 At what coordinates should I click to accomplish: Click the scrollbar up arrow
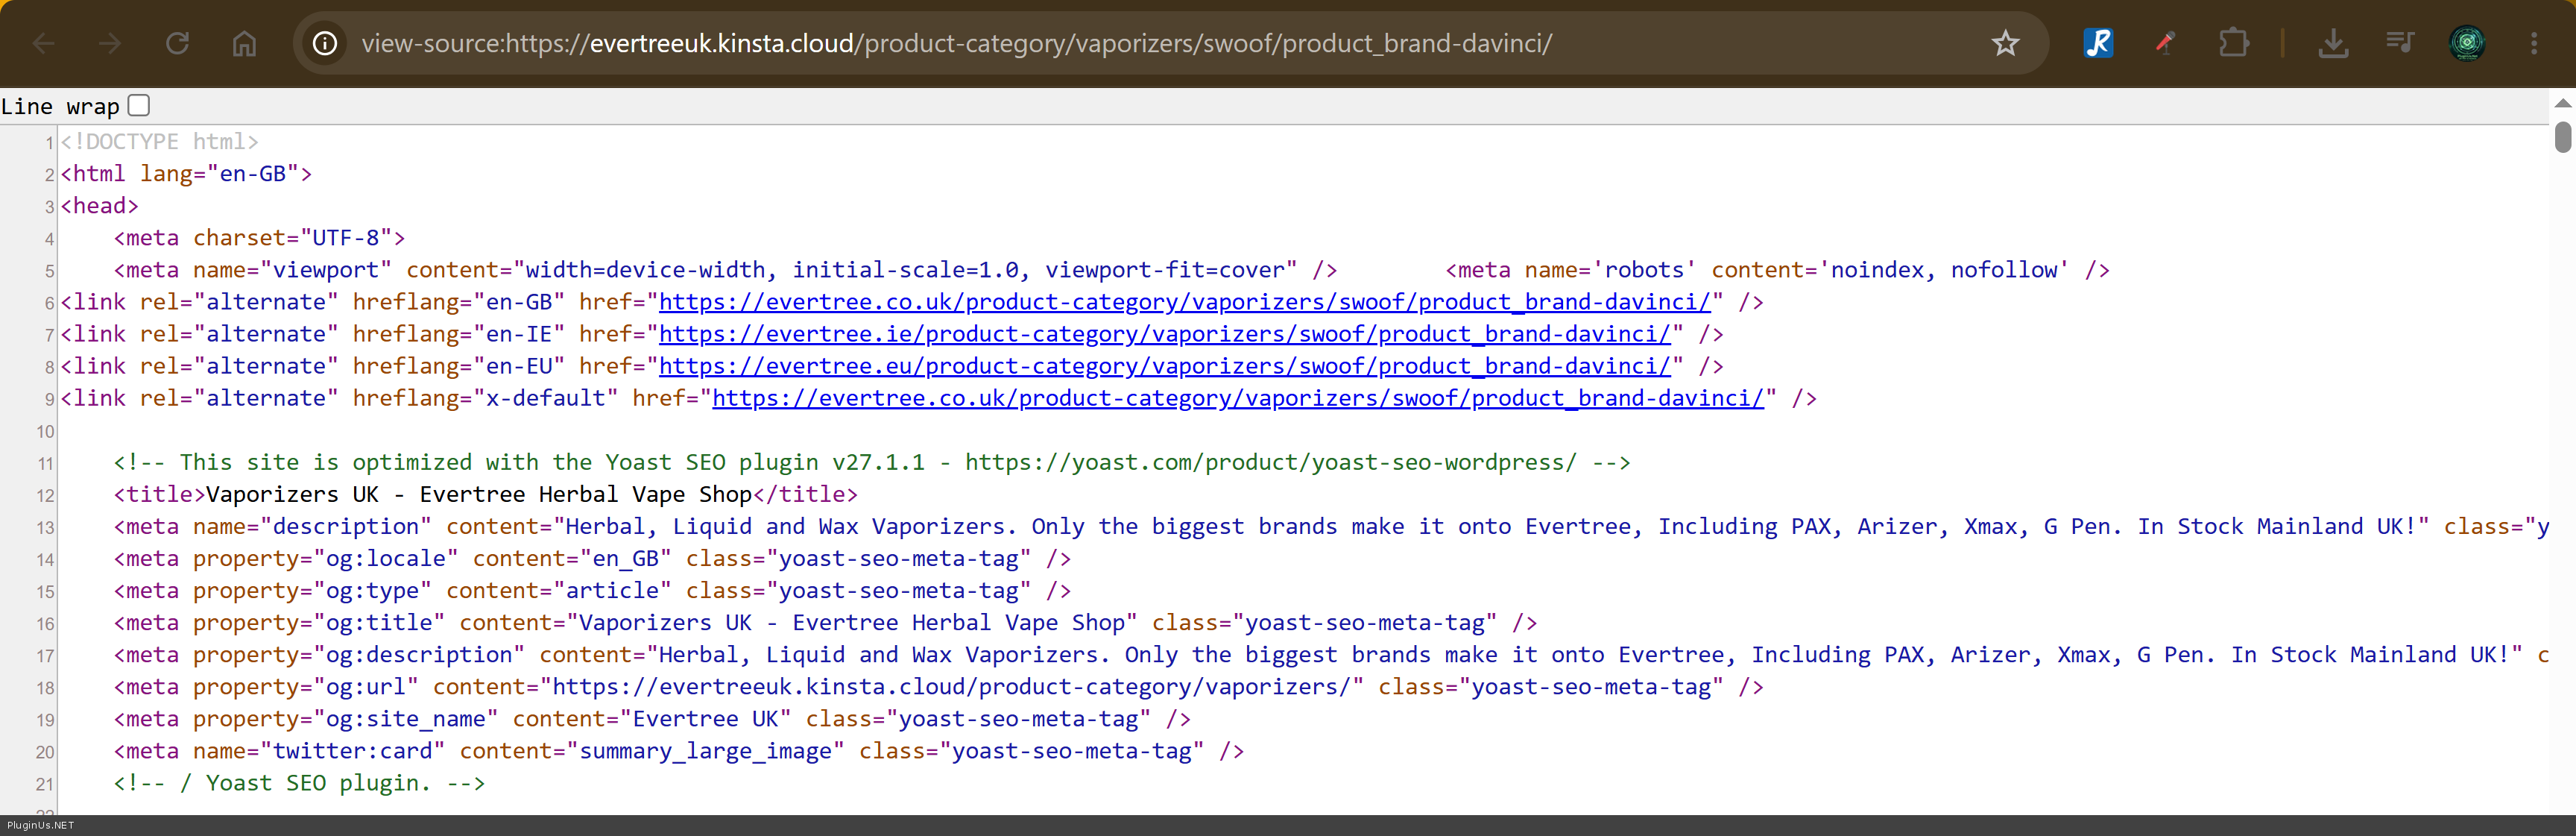tap(2562, 103)
